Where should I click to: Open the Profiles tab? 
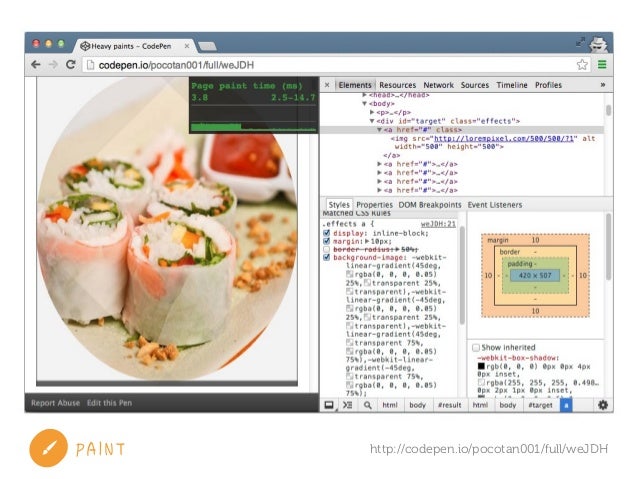[548, 85]
